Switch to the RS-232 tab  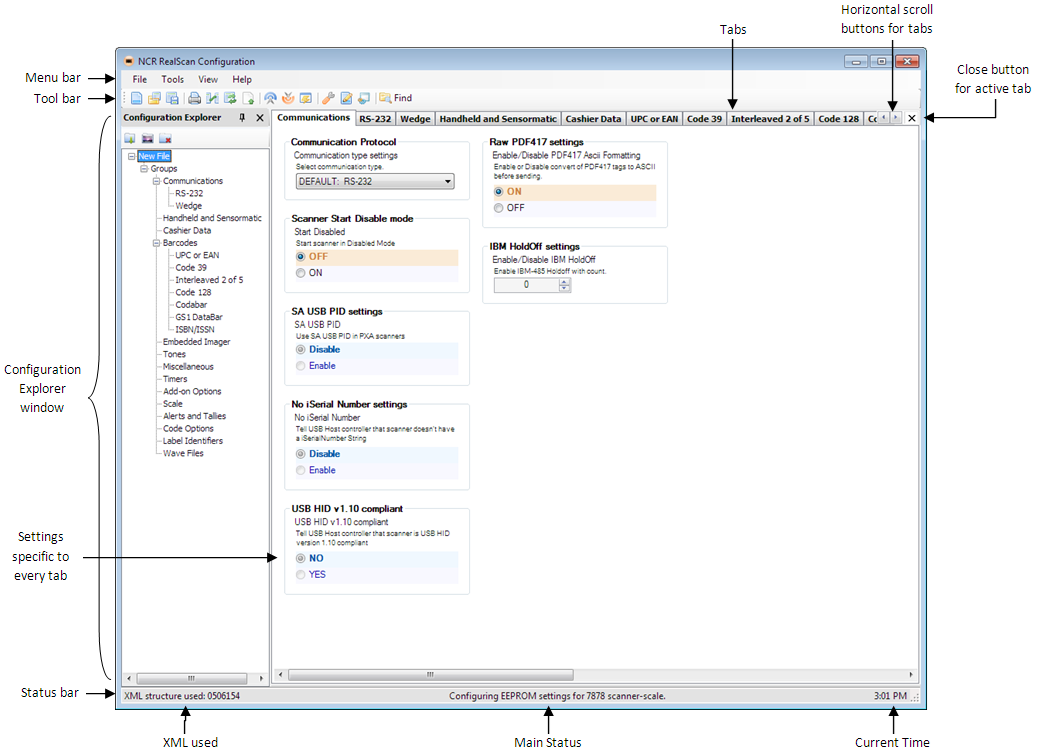click(375, 119)
